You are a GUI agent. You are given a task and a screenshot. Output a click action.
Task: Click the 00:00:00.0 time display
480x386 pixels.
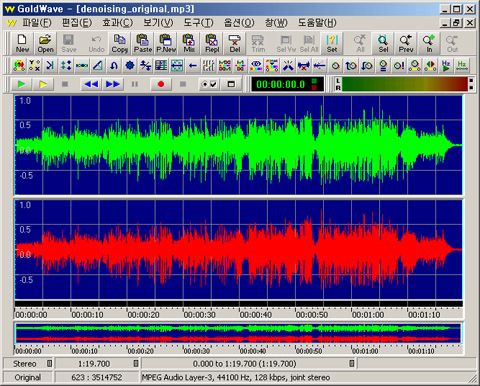(x=287, y=84)
